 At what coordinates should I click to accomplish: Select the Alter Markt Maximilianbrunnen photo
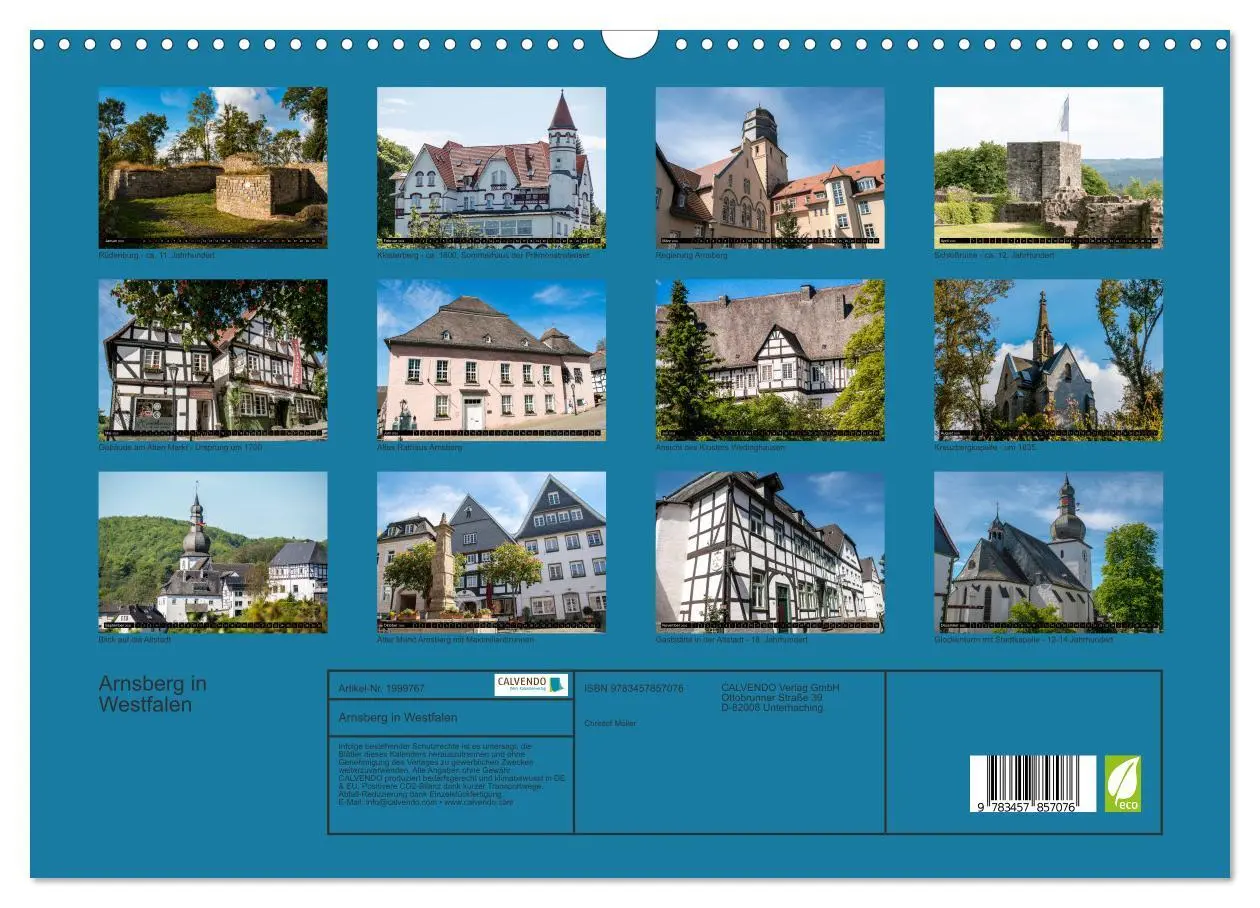click(x=491, y=552)
